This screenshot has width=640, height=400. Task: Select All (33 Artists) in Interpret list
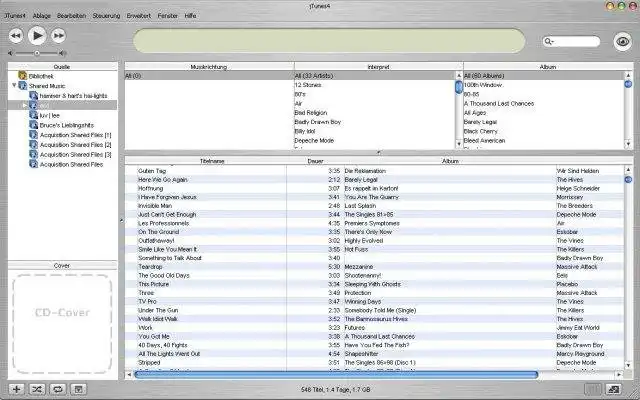point(313,76)
